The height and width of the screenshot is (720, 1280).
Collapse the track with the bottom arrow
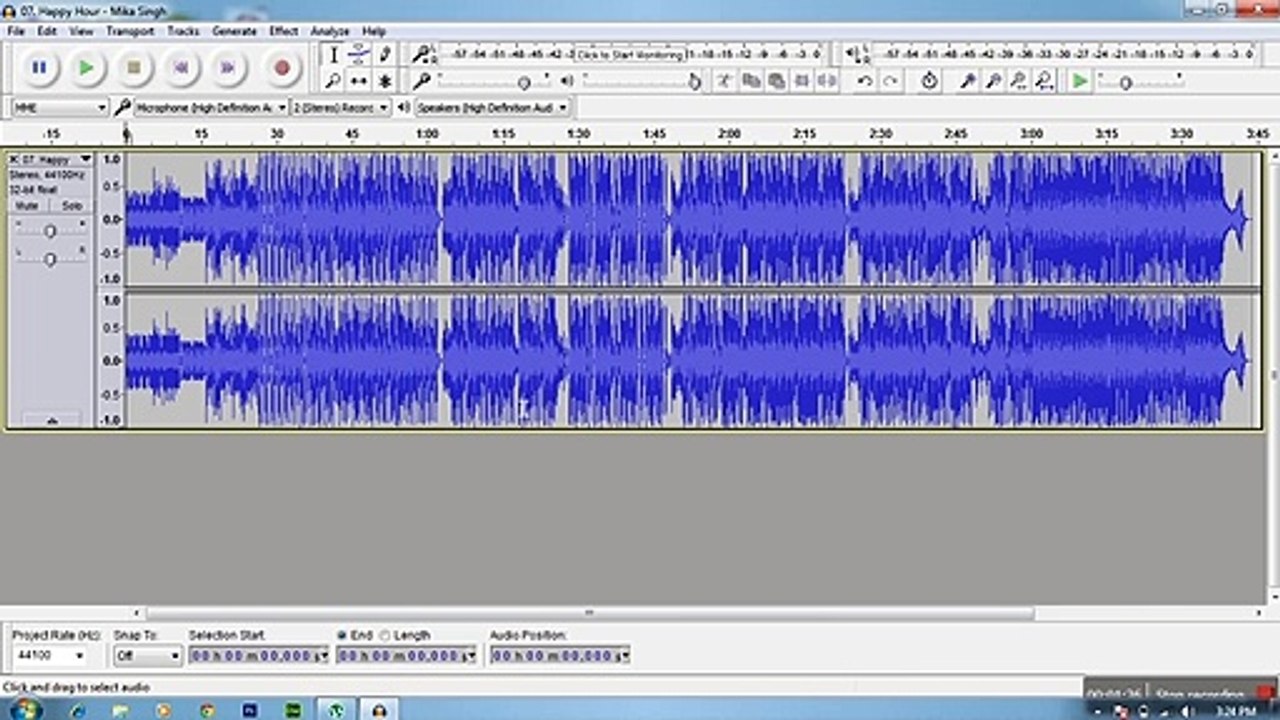click(x=50, y=421)
